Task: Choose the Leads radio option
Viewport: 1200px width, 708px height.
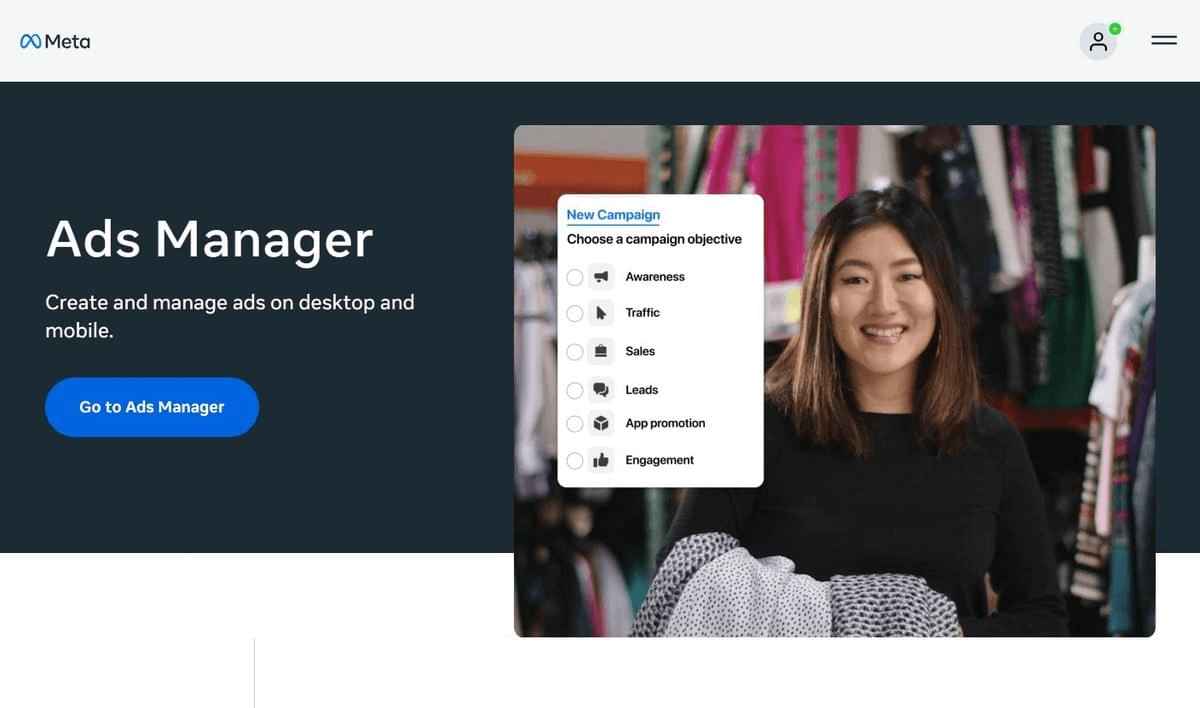Action: tap(574, 390)
